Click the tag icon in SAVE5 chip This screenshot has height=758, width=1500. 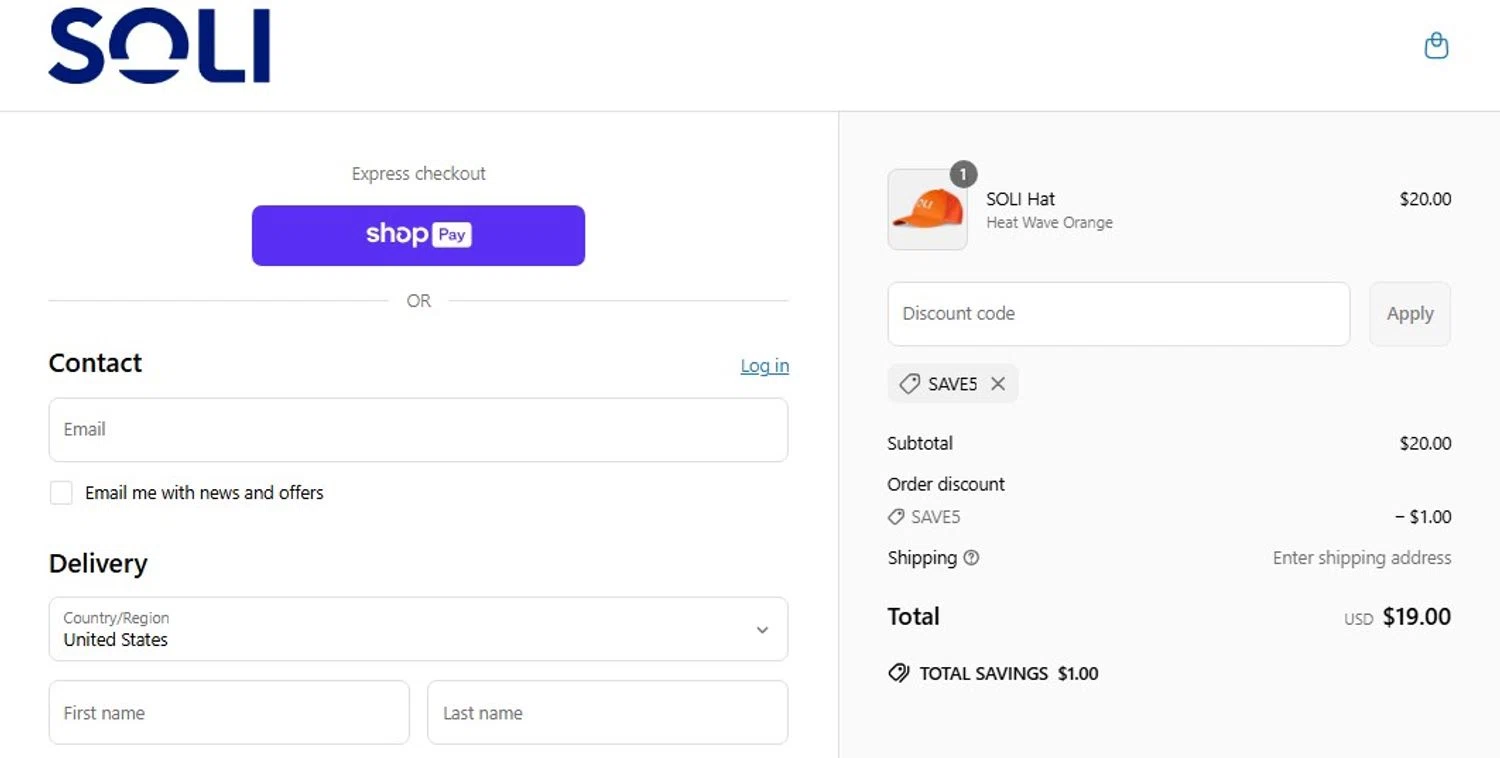click(909, 384)
